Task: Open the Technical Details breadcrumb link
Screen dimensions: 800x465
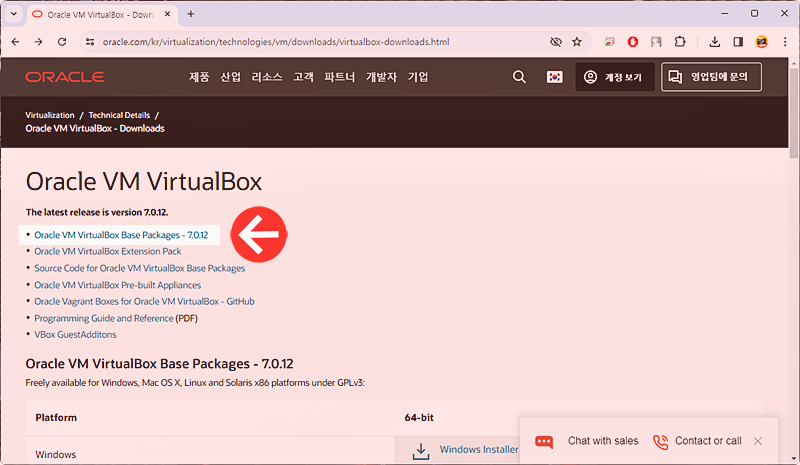Action: (119, 115)
